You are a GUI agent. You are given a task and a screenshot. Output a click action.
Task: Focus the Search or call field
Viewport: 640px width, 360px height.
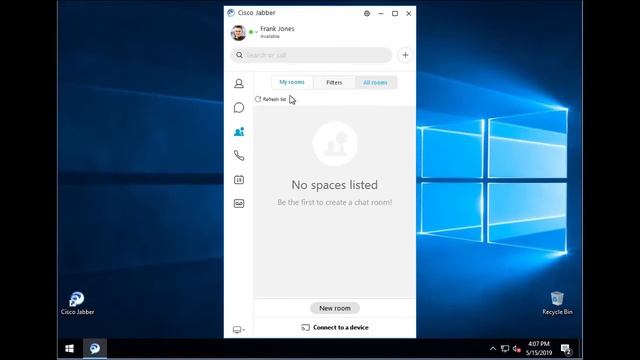point(311,55)
